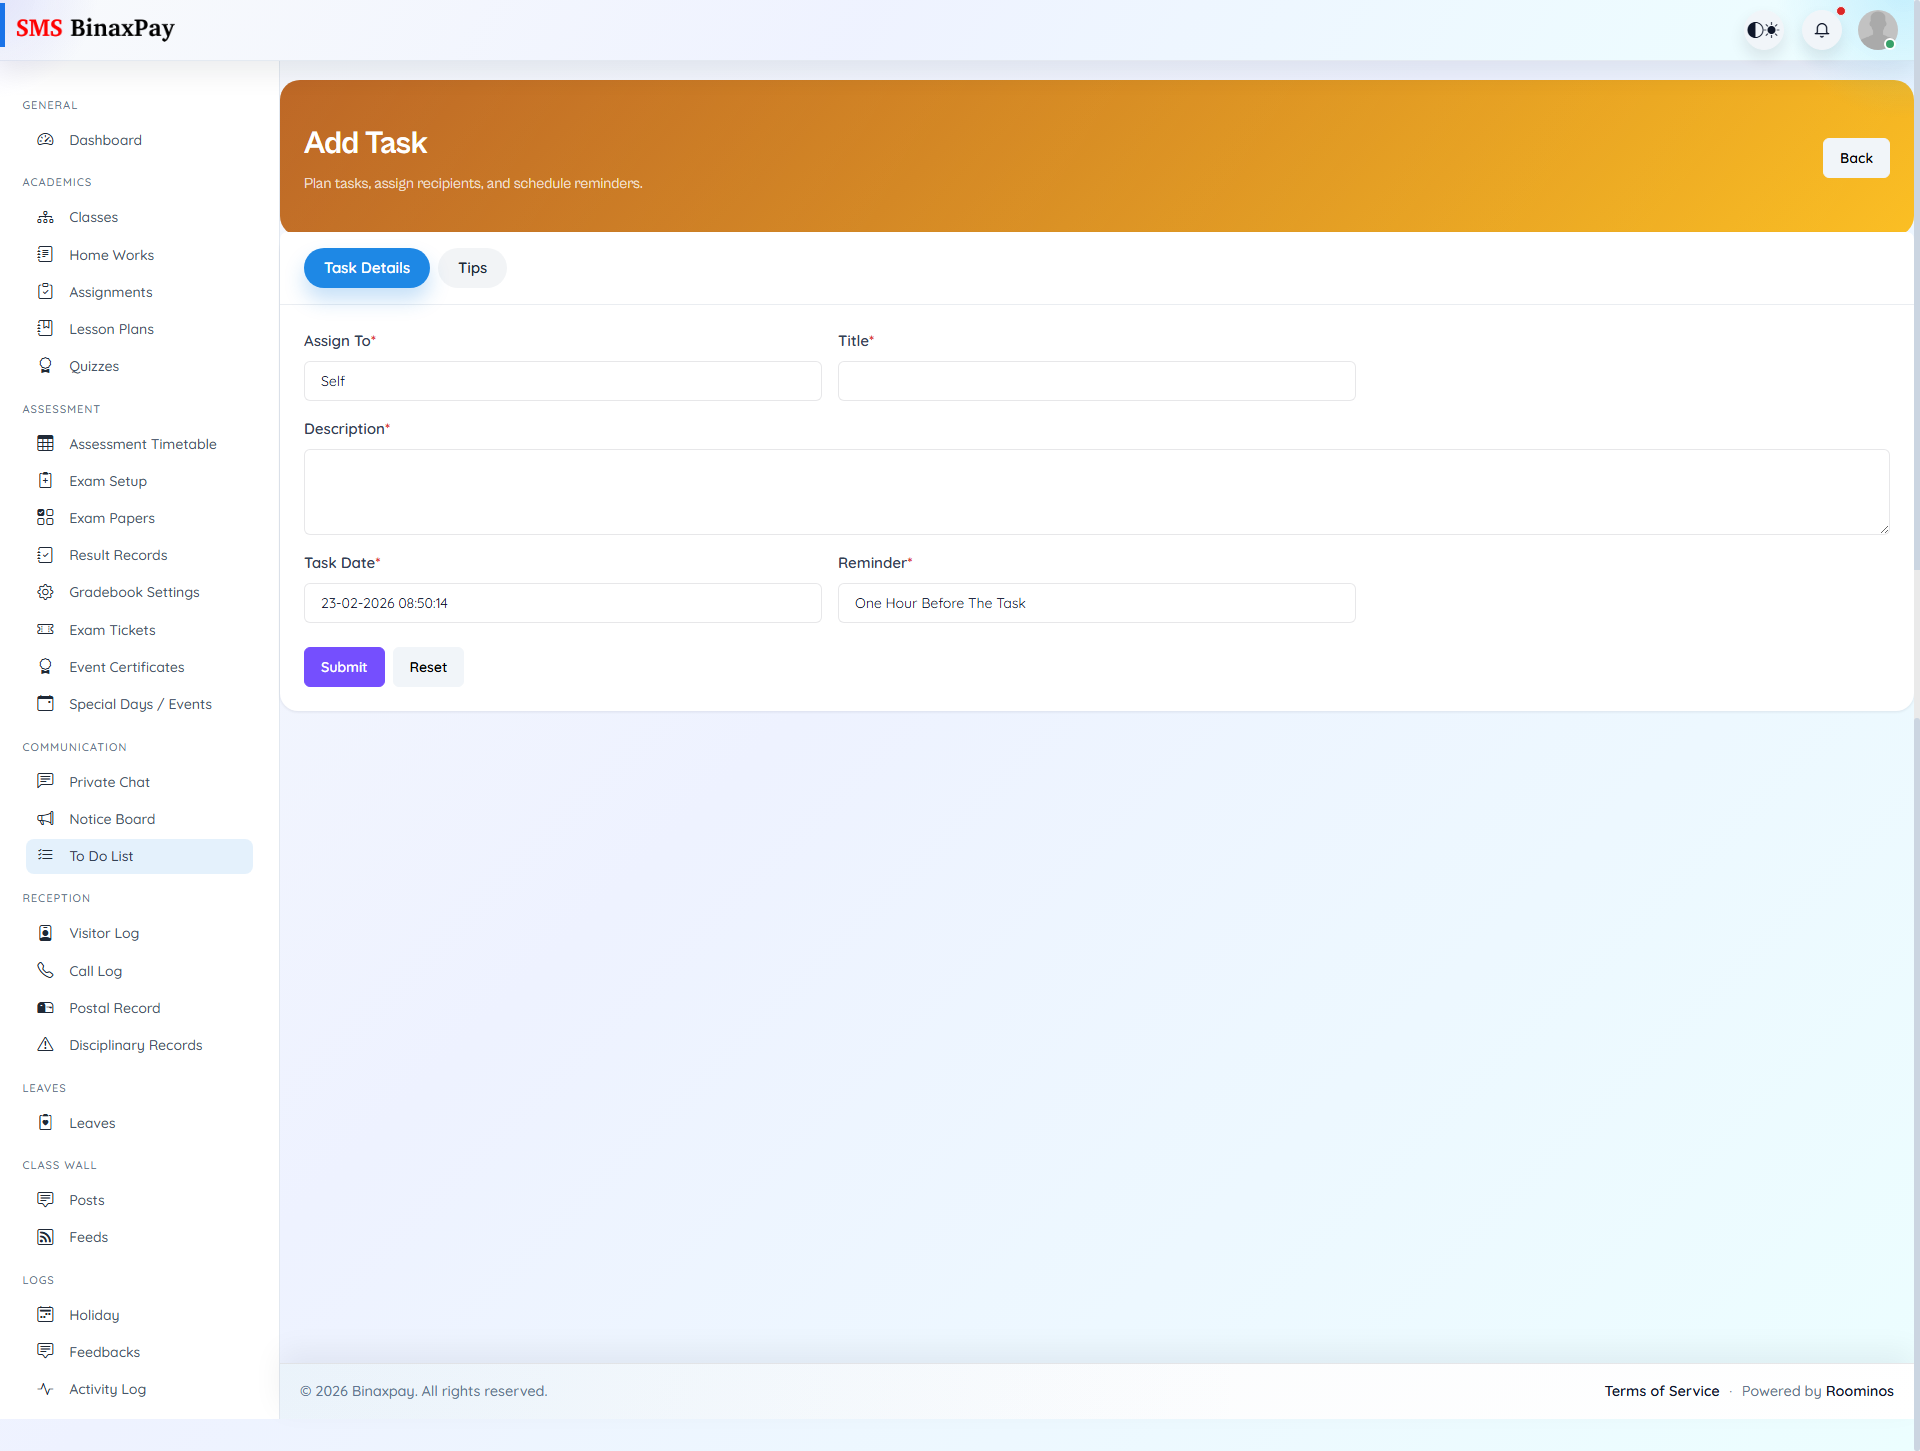Click the Feeds RSS icon

click(45, 1237)
